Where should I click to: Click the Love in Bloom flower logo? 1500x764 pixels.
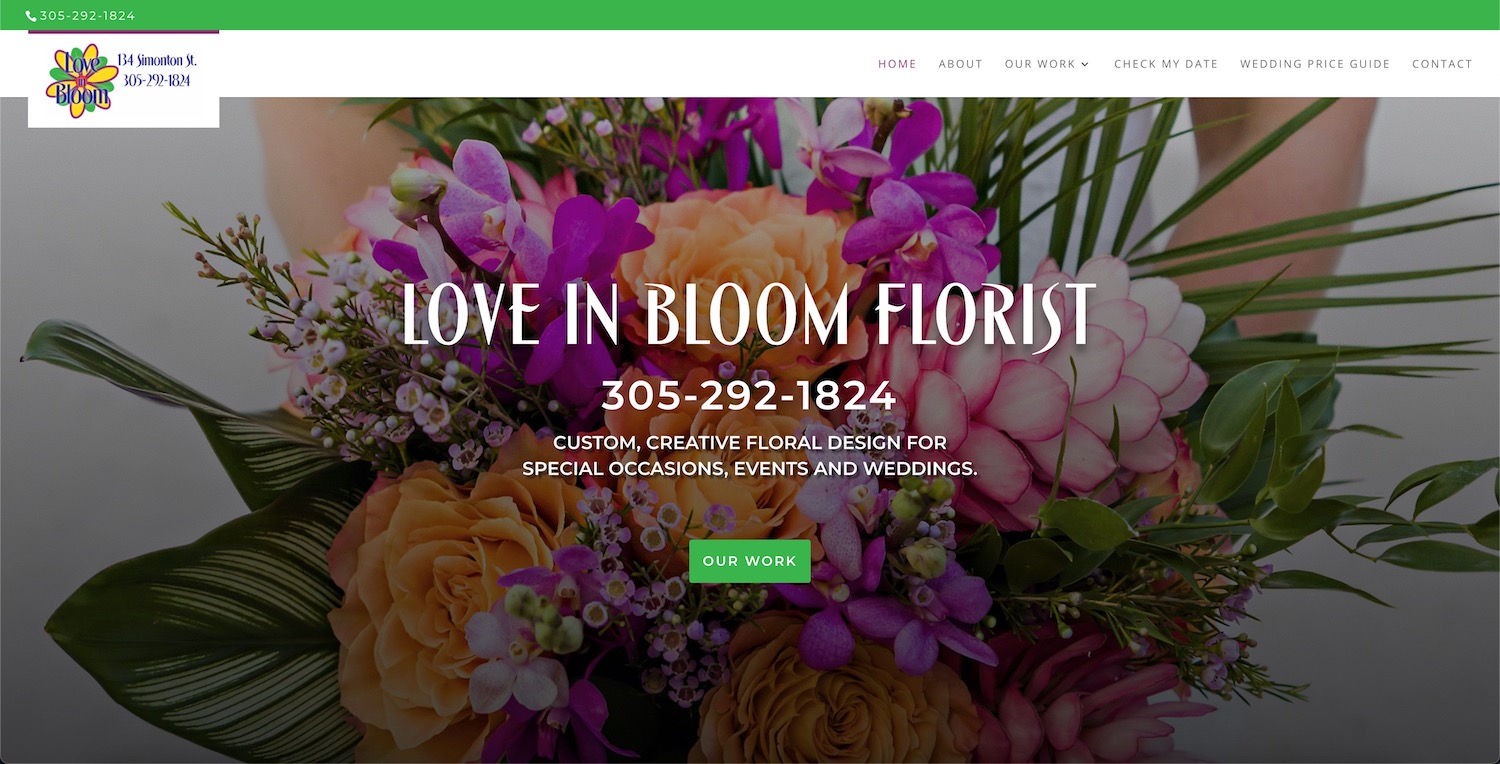coord(82,80)
